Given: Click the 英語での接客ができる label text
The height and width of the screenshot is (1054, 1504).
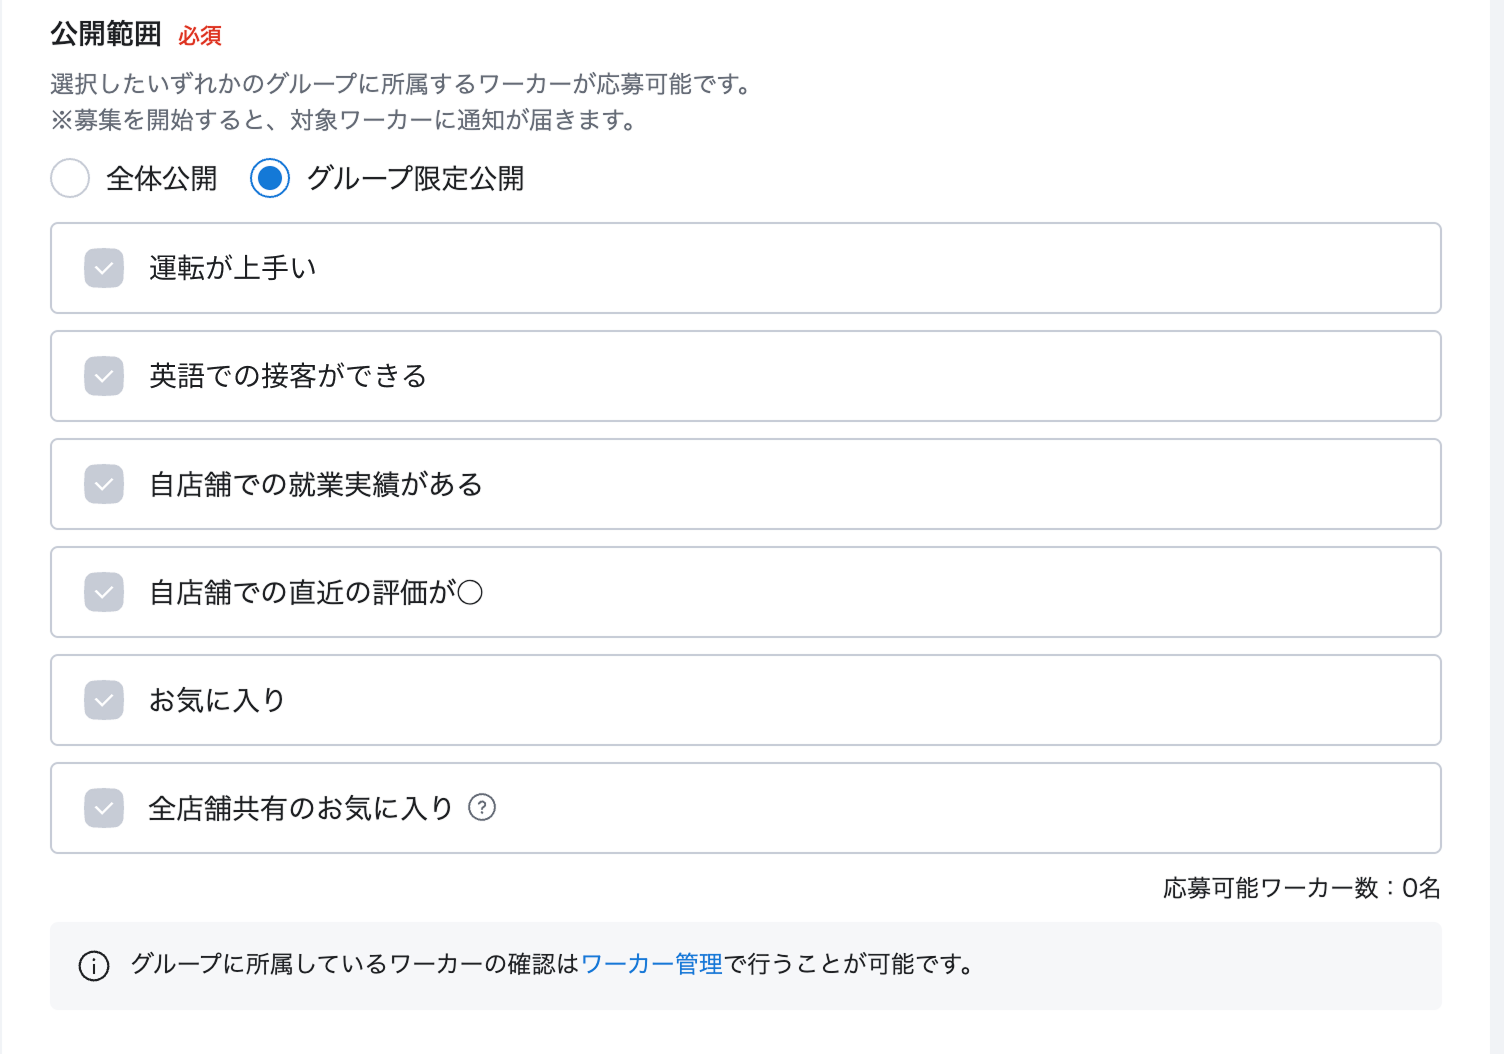Looking at the screenshot, I should (288, 376).
